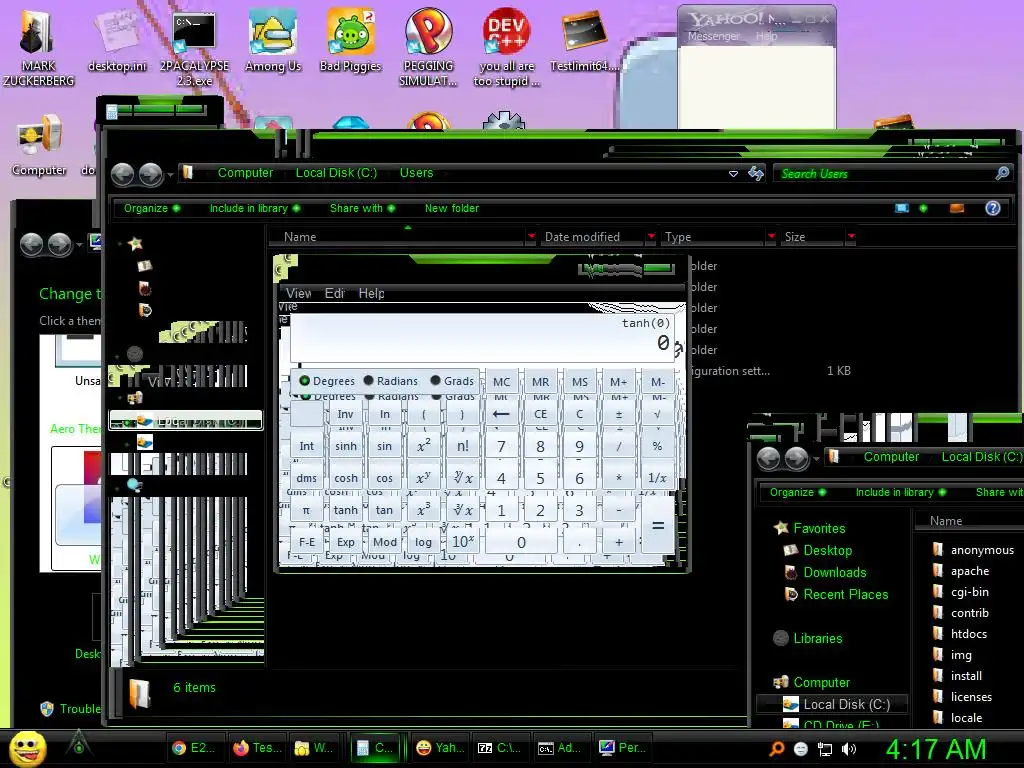This screenshot has height=768, width=1024.
Task: Open the Calculator Help menu
Action: click(371, 293)
